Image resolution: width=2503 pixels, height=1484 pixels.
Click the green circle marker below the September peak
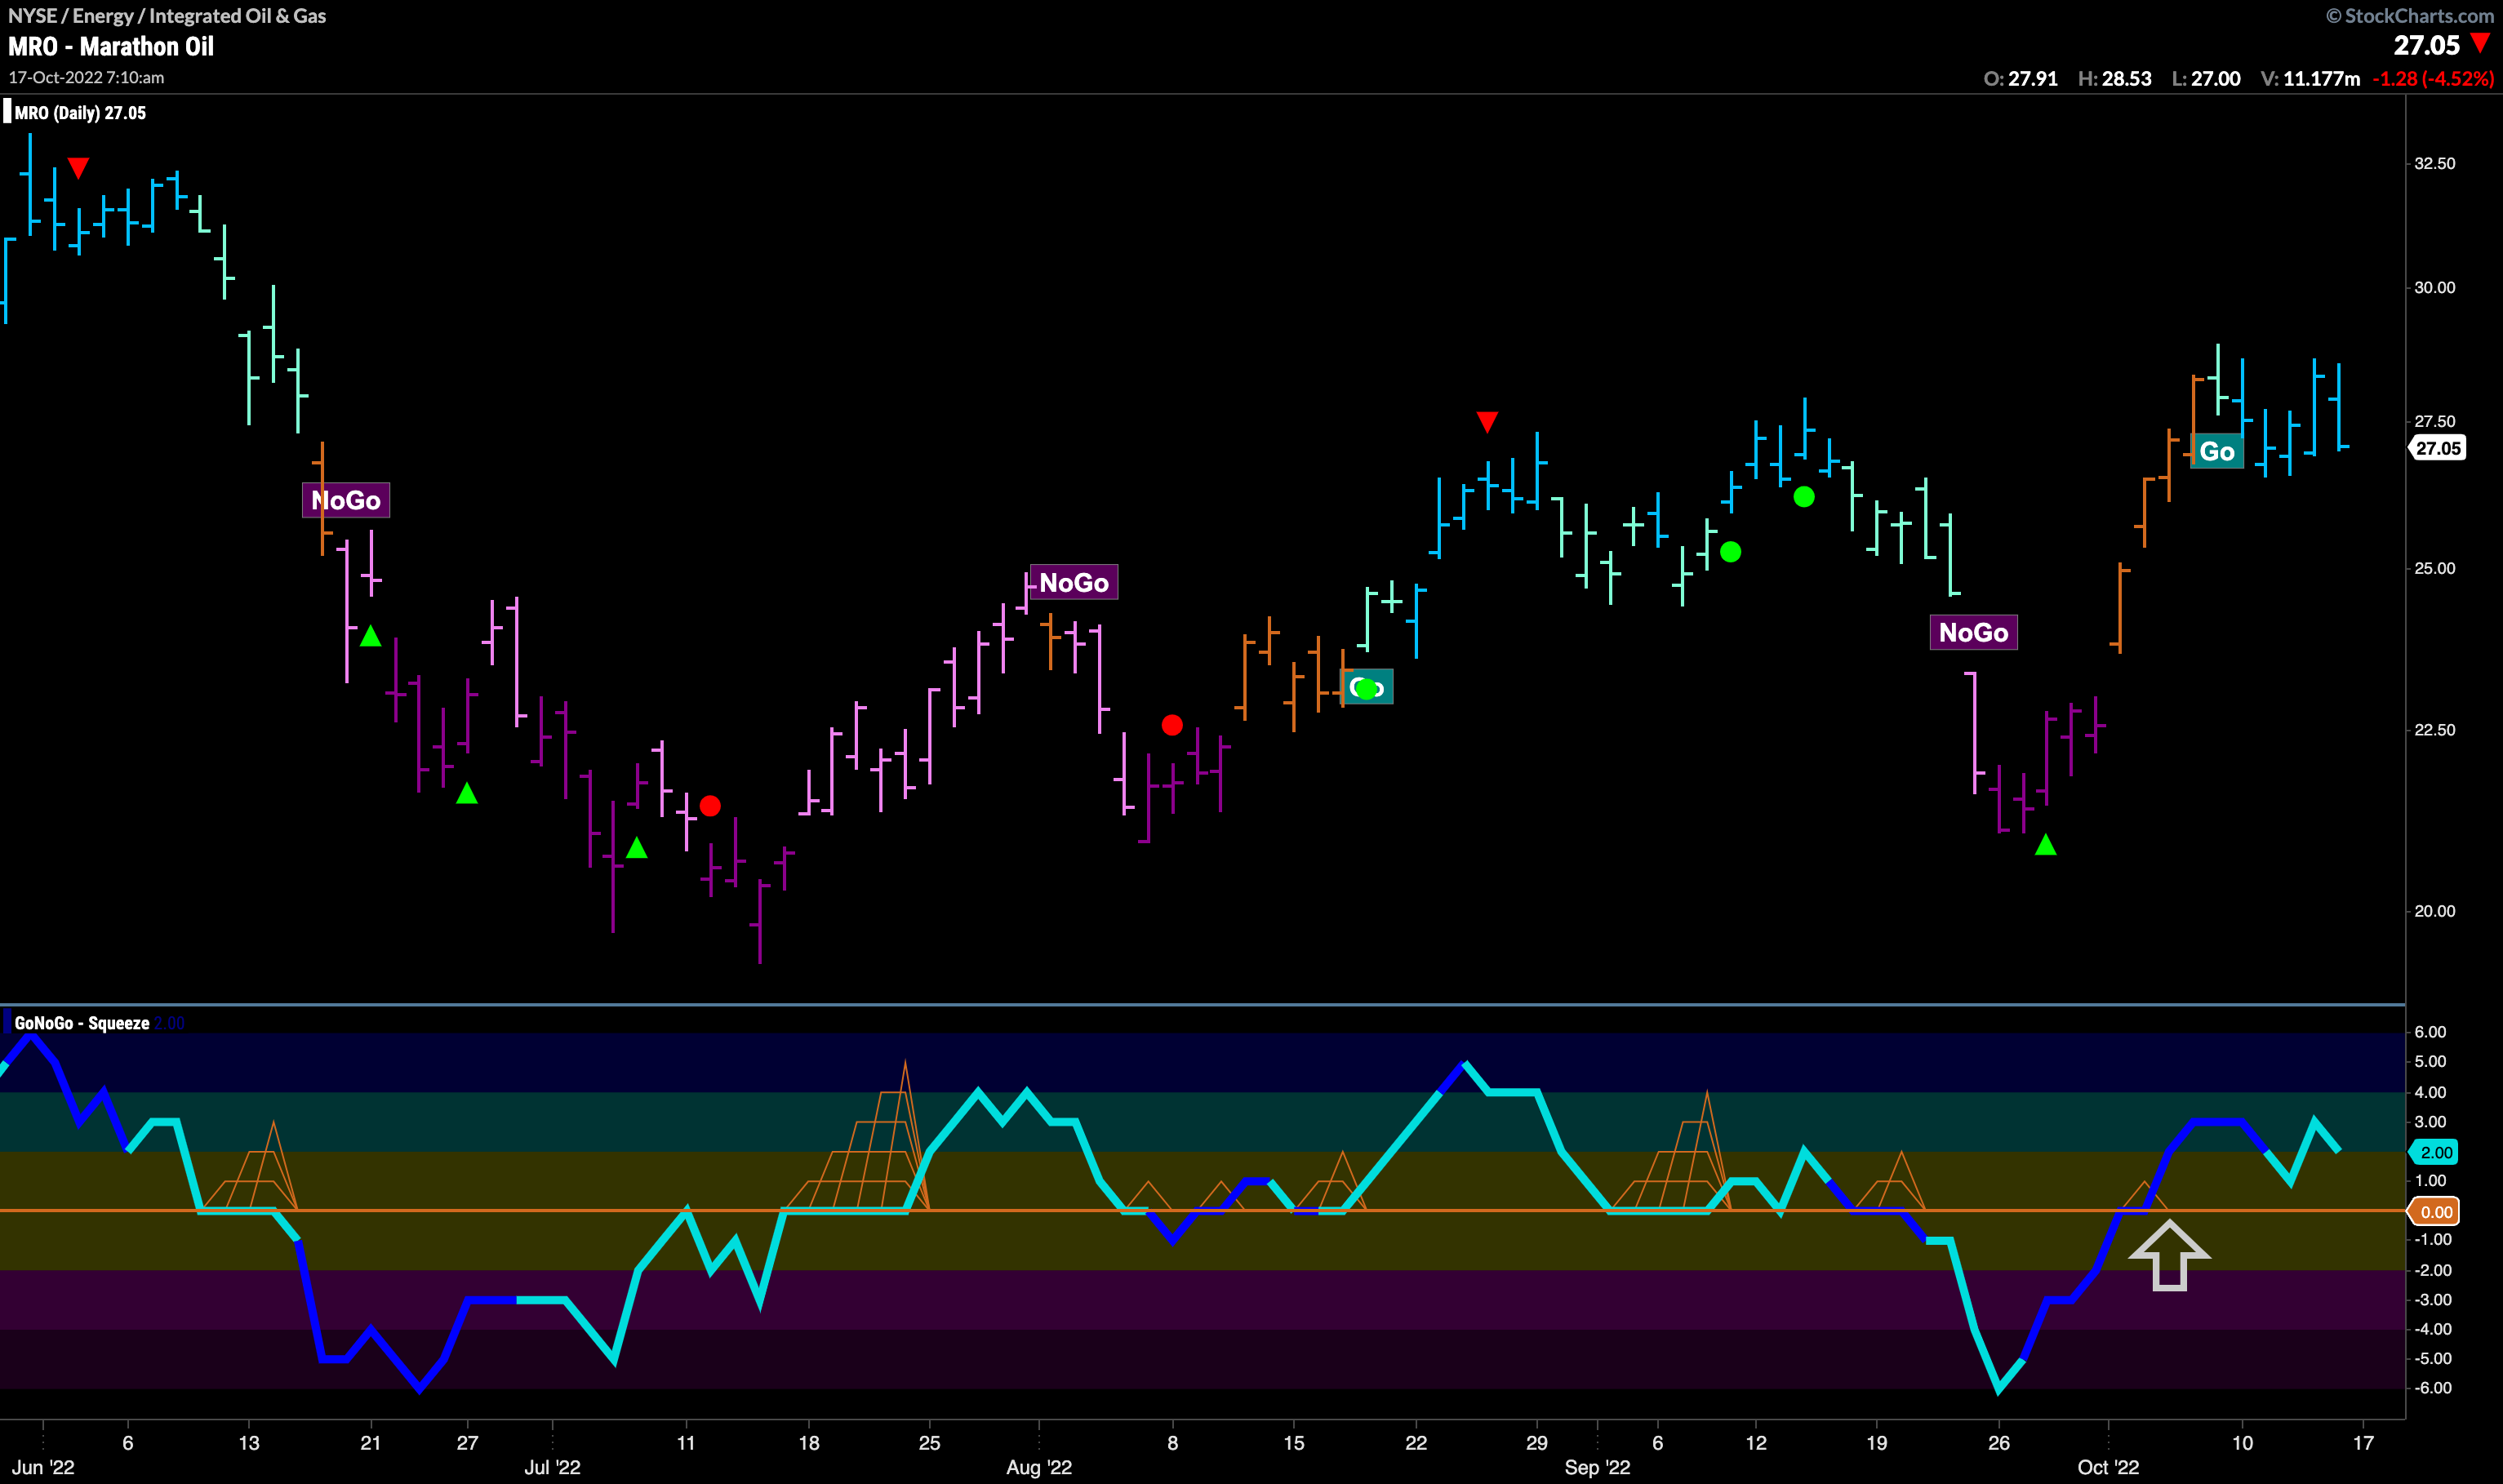click(1804, 497)
